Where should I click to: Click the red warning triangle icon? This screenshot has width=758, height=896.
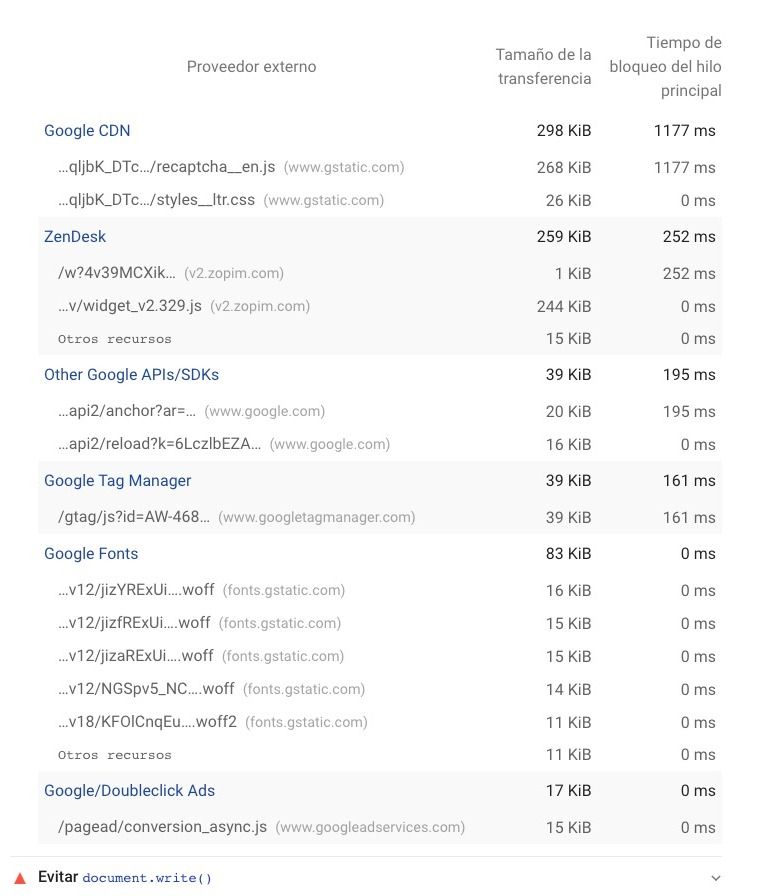[20, 878]
